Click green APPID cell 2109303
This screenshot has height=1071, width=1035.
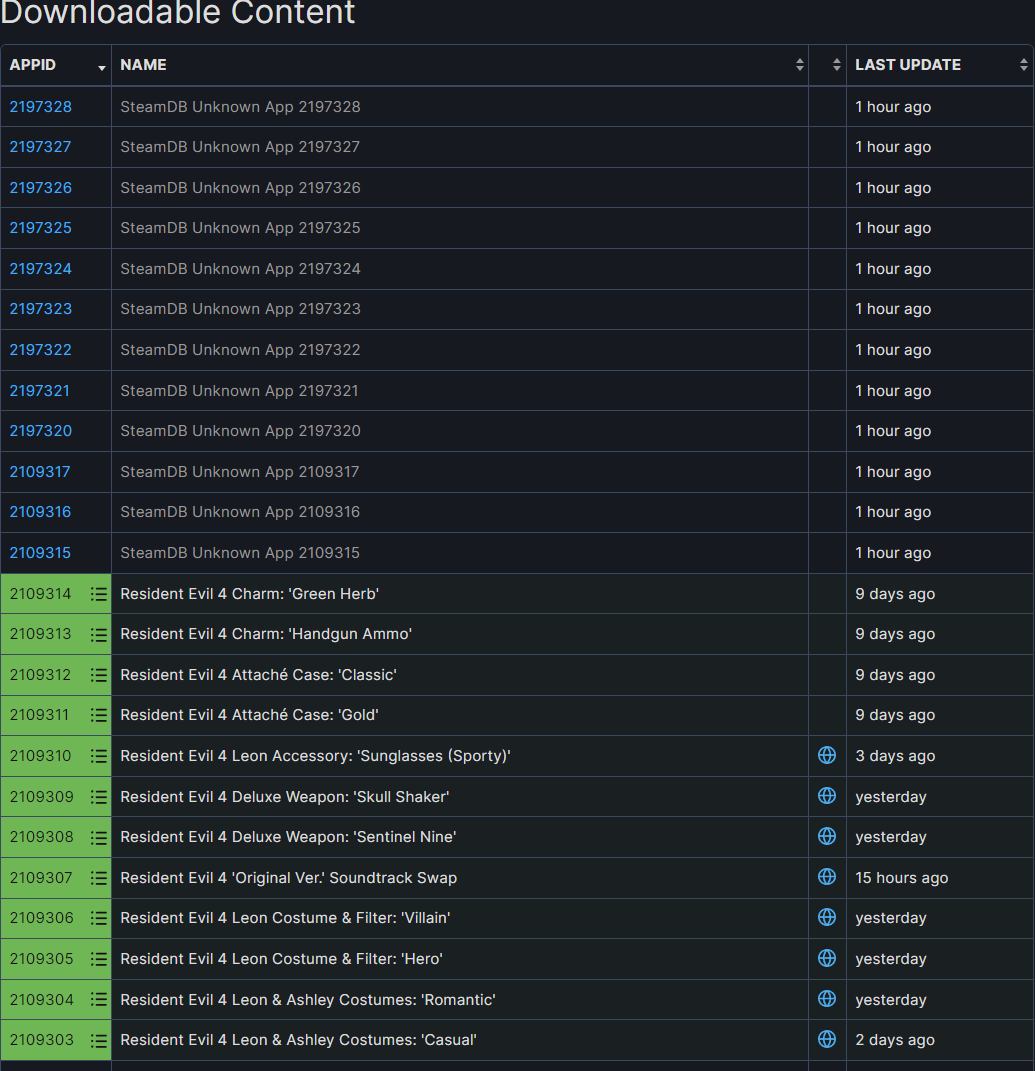tap(56, 1040)
